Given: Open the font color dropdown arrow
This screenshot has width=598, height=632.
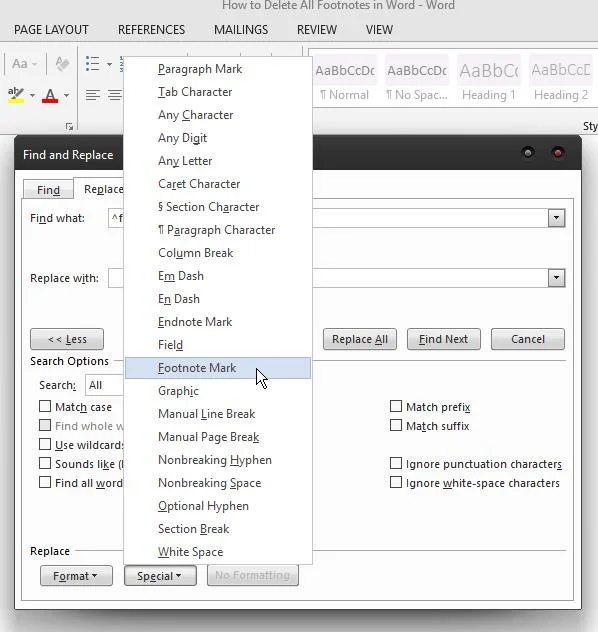Looking at the screenshot, I should point(66,96).
